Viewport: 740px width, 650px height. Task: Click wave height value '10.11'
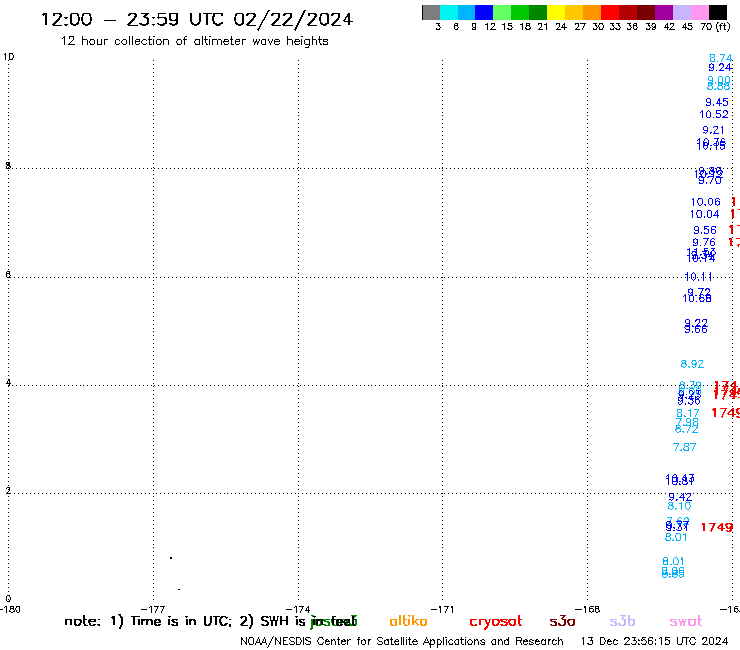point(698,277)
